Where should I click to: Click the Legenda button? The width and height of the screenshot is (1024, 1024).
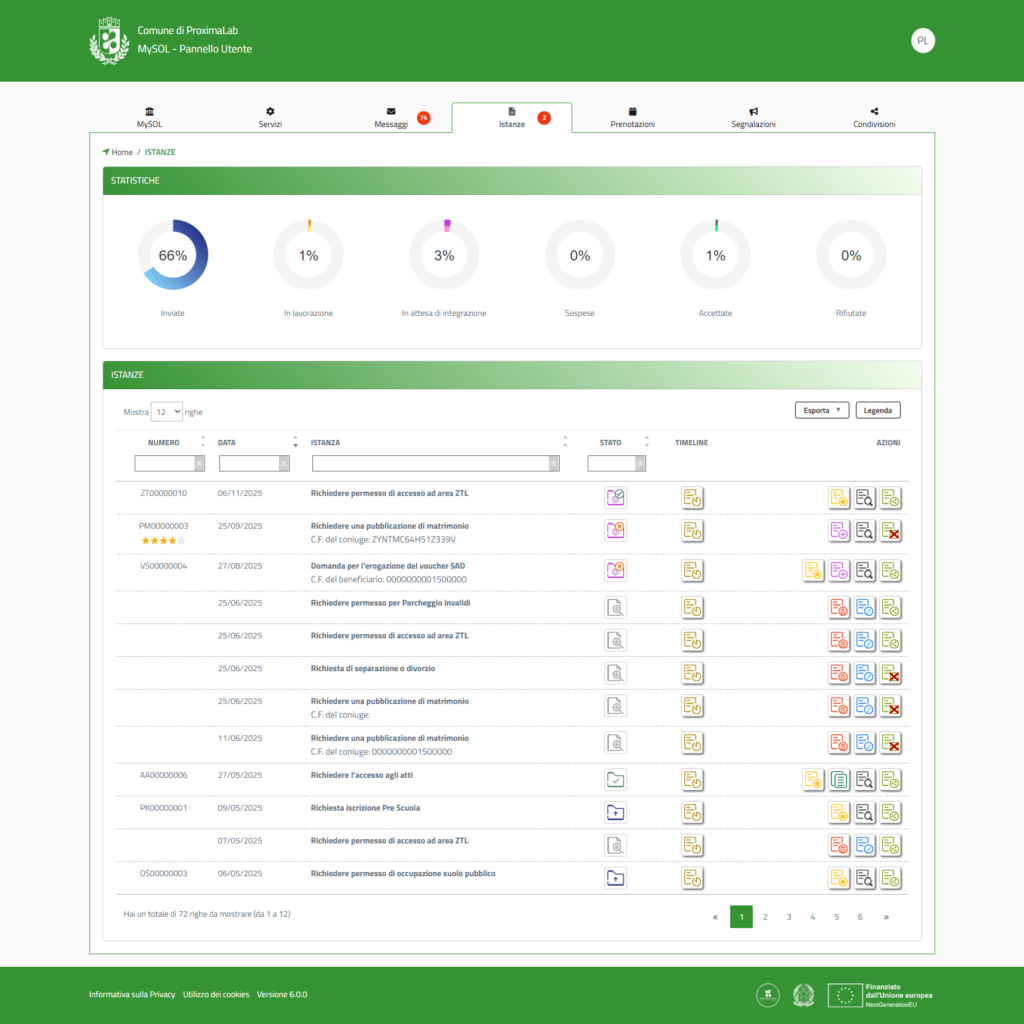(x=878, y=410)
